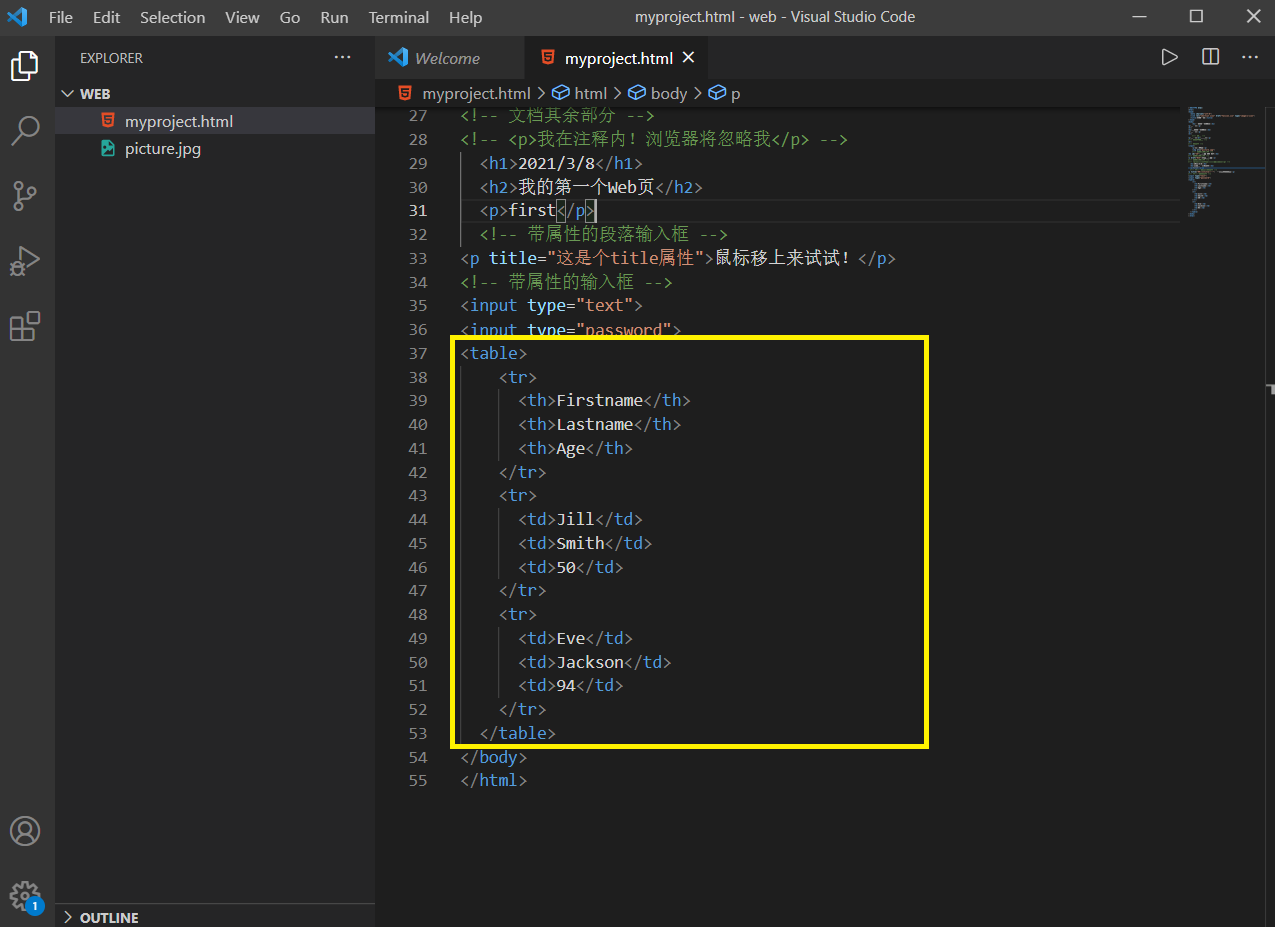1275x927 pixels.
Task: Open the Source Control view
Action: (25, 196)
